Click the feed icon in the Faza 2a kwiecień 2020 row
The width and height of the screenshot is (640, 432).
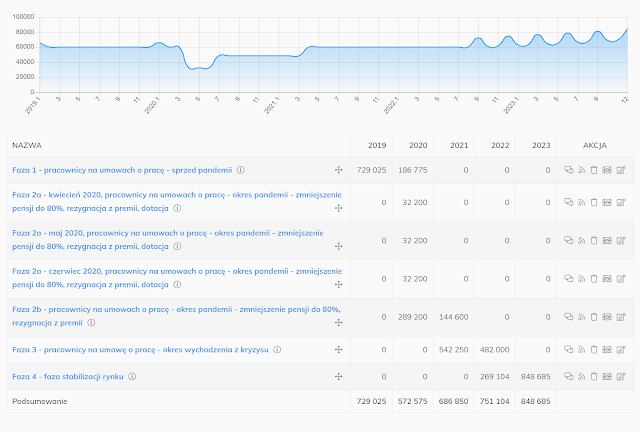582,202
